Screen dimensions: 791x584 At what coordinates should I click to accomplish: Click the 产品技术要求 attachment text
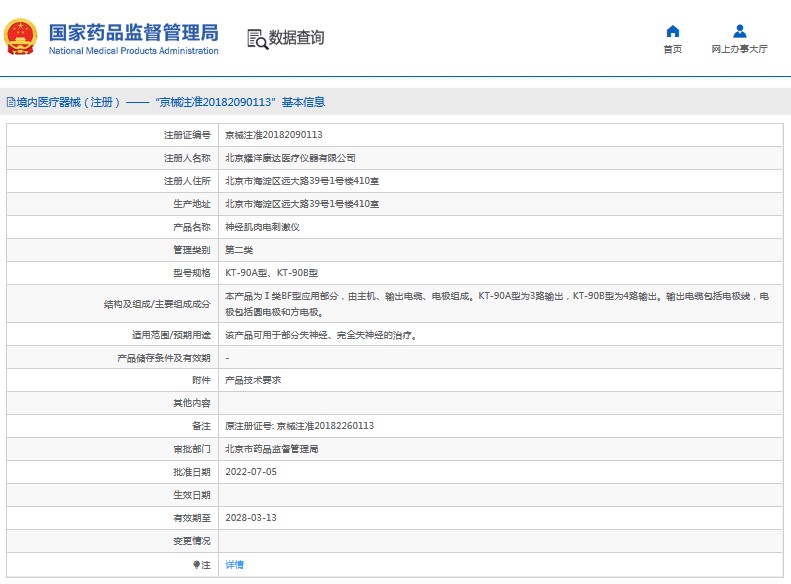pos(253,380)
